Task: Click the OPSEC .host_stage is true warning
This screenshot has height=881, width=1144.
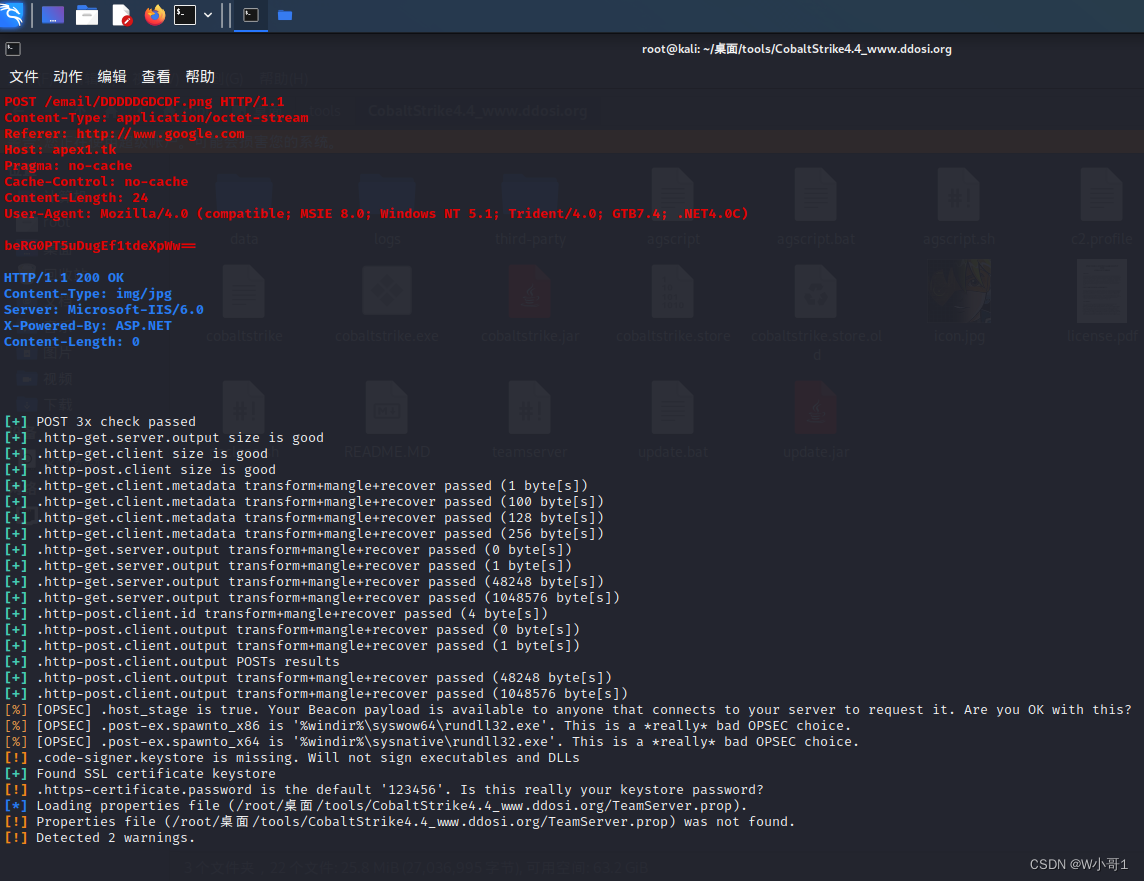Action: point(568,710)
